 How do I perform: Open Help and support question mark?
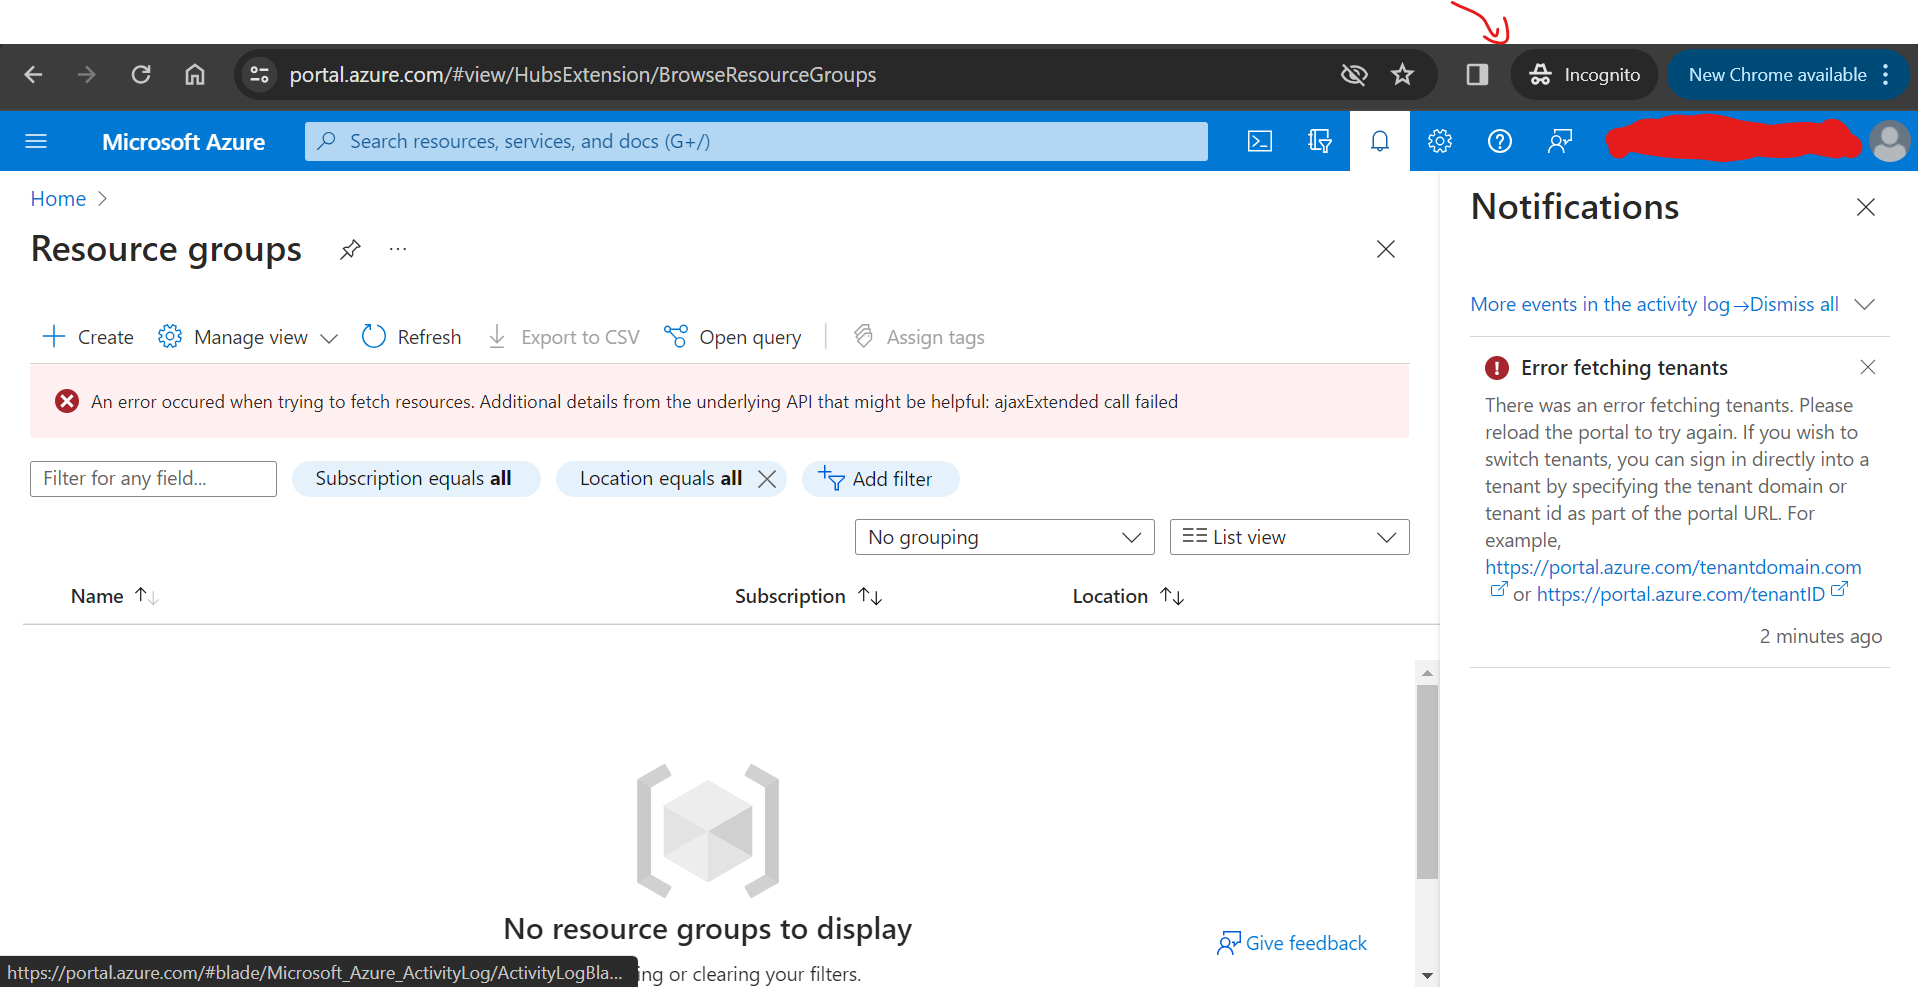[x=1500, y=141]
